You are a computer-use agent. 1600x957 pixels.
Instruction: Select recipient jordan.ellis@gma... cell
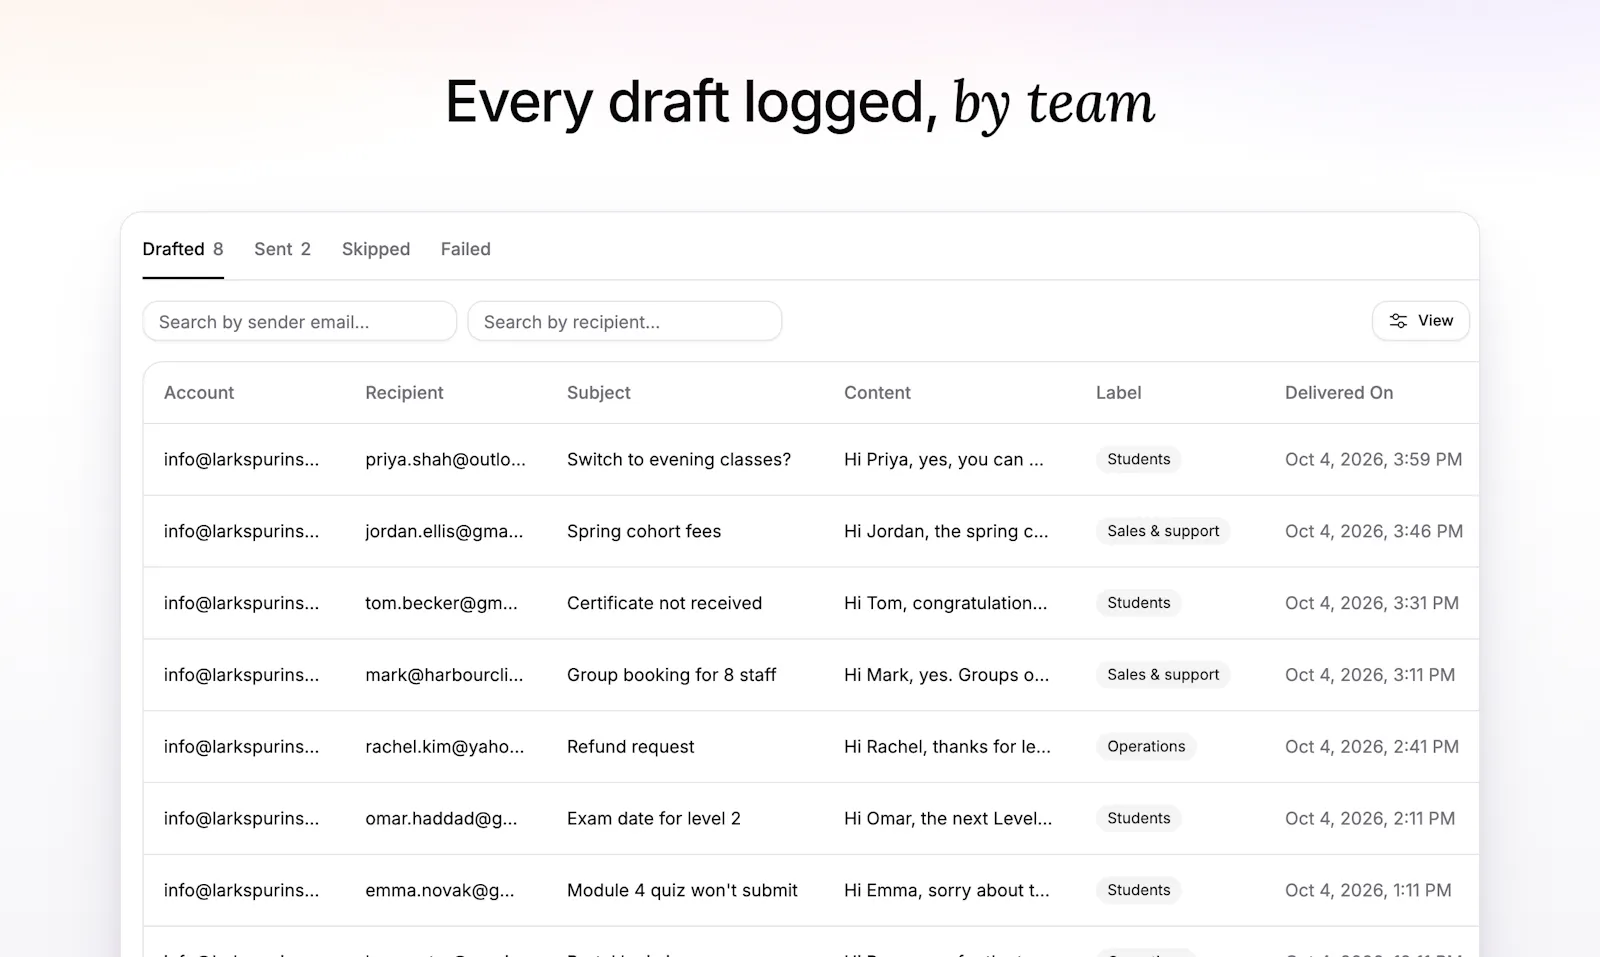pos(444,532)
